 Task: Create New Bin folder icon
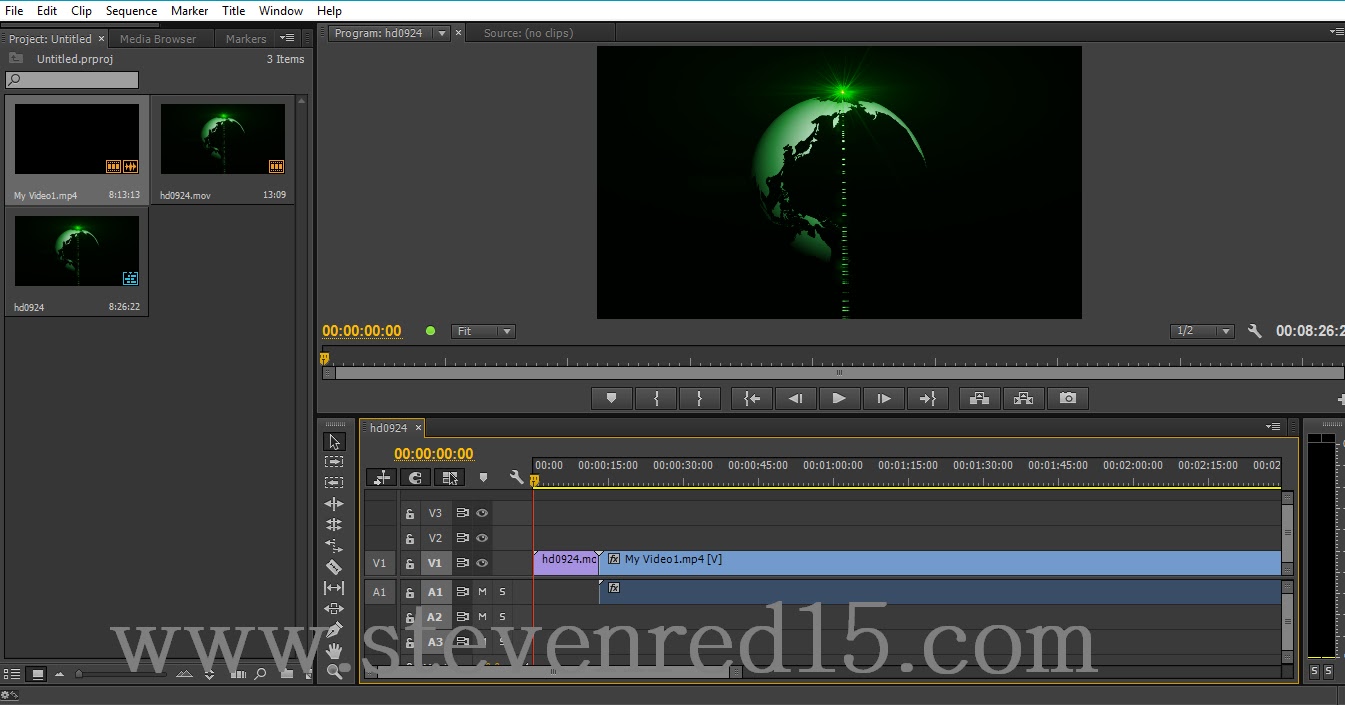[x=287, y=674]
